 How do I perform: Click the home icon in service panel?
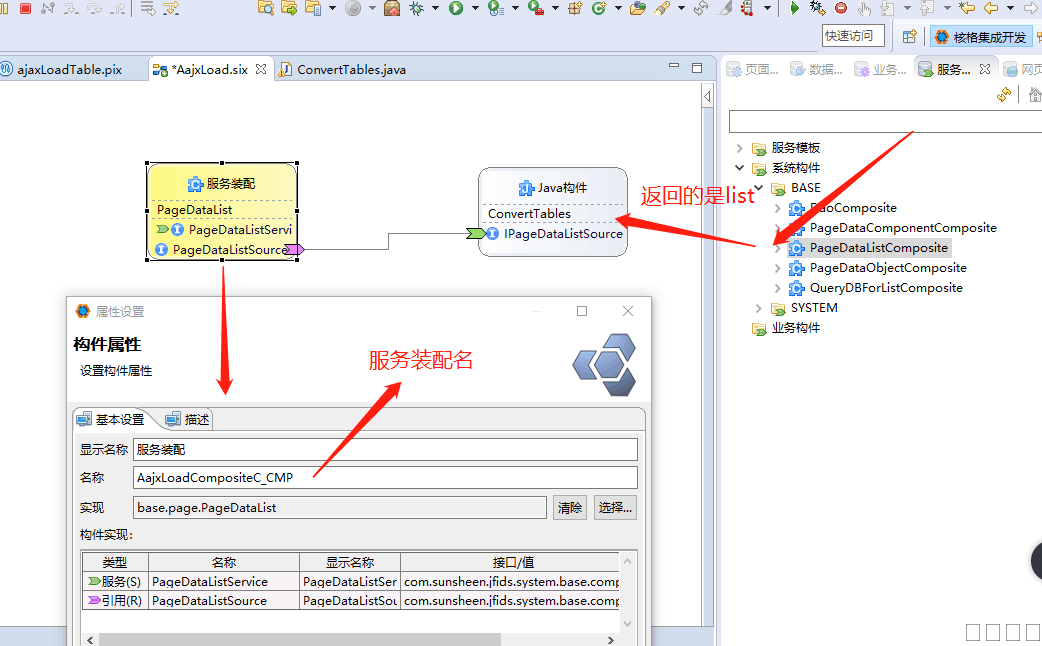point(1034,94)
